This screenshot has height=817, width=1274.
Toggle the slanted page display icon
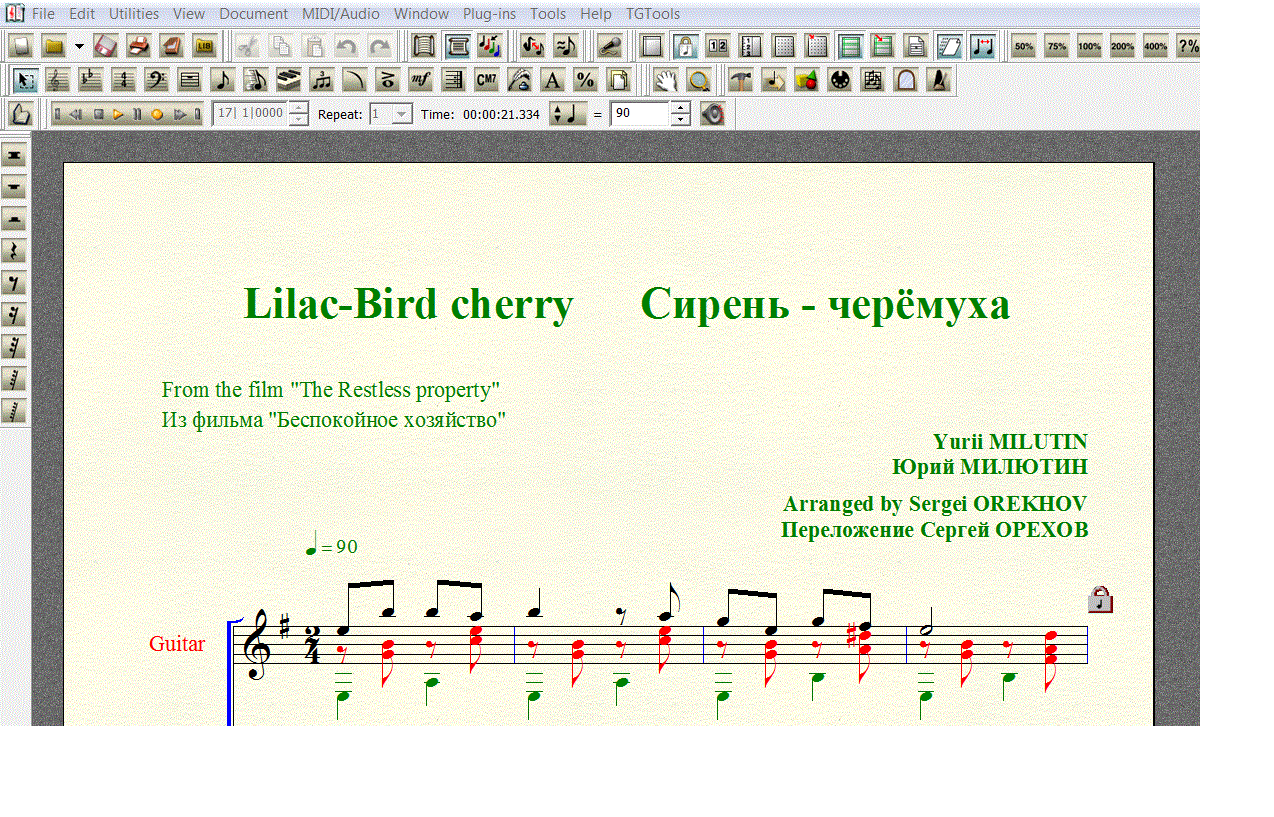coord(949,46)
